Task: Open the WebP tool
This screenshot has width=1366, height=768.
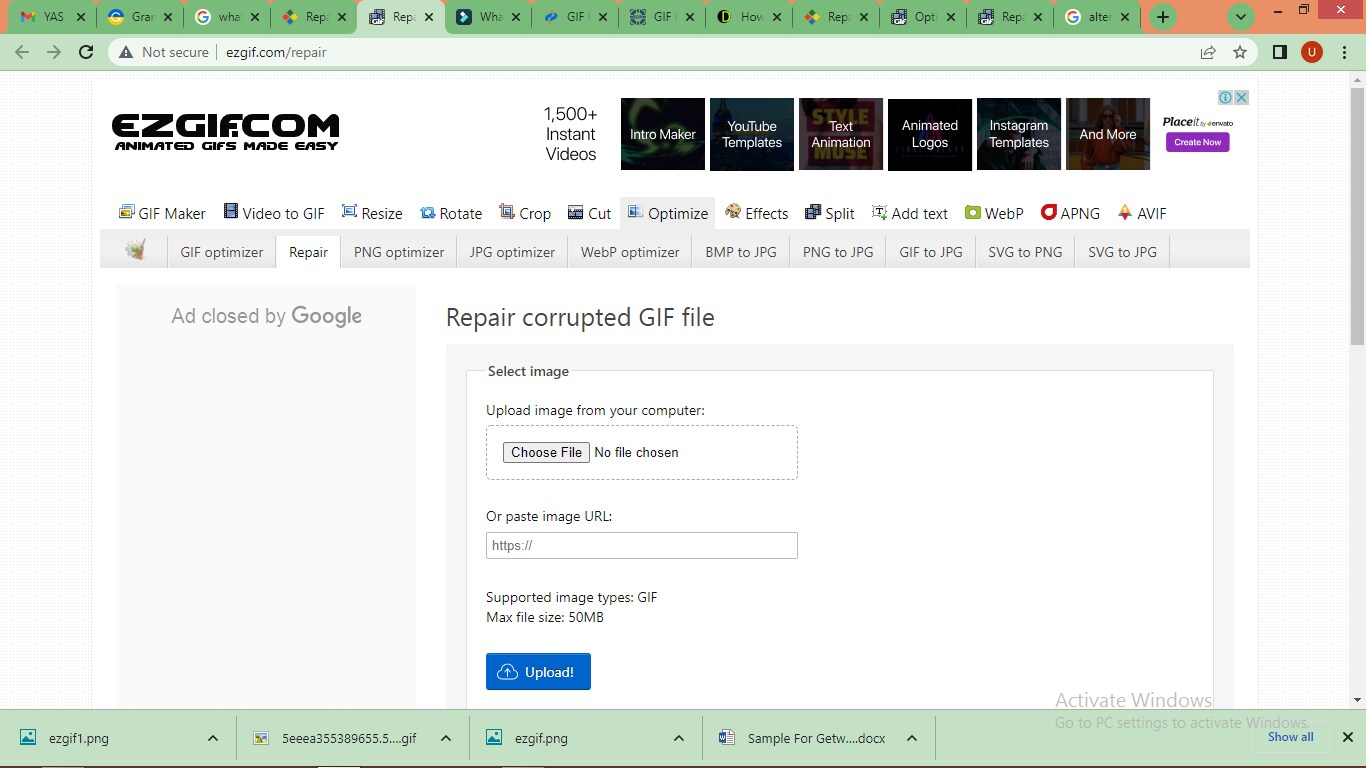Action: [994, 213]
